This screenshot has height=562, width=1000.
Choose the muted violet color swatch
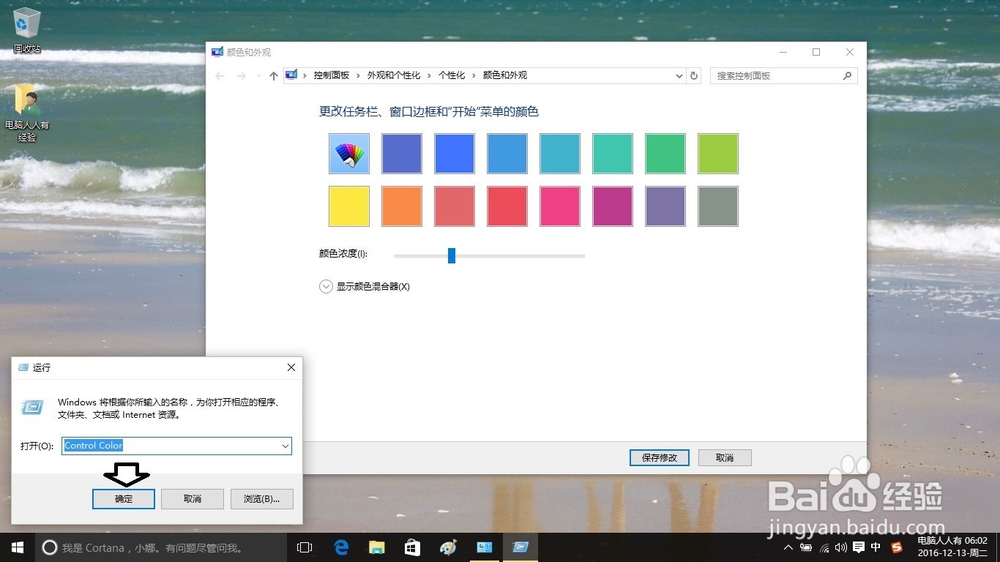[665, 206]
